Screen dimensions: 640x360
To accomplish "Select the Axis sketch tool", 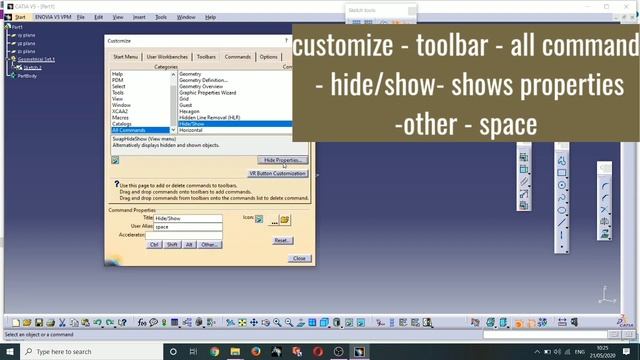I will pos(562,236).
